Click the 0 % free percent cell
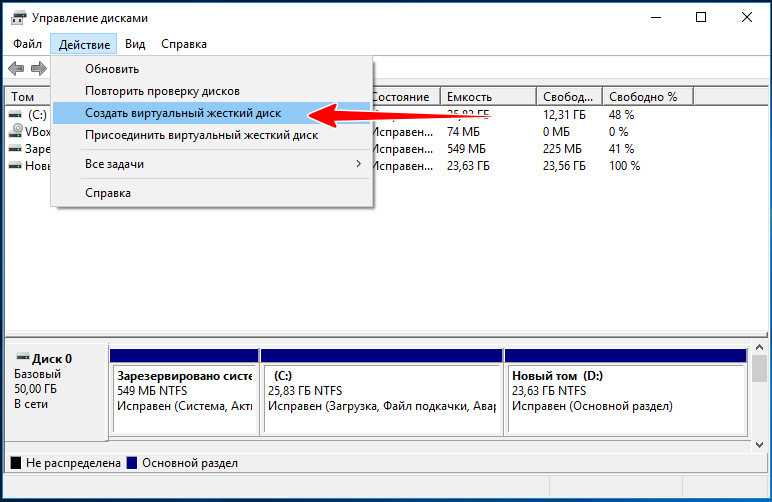This screenshot has height=502, width=772. 618,132
